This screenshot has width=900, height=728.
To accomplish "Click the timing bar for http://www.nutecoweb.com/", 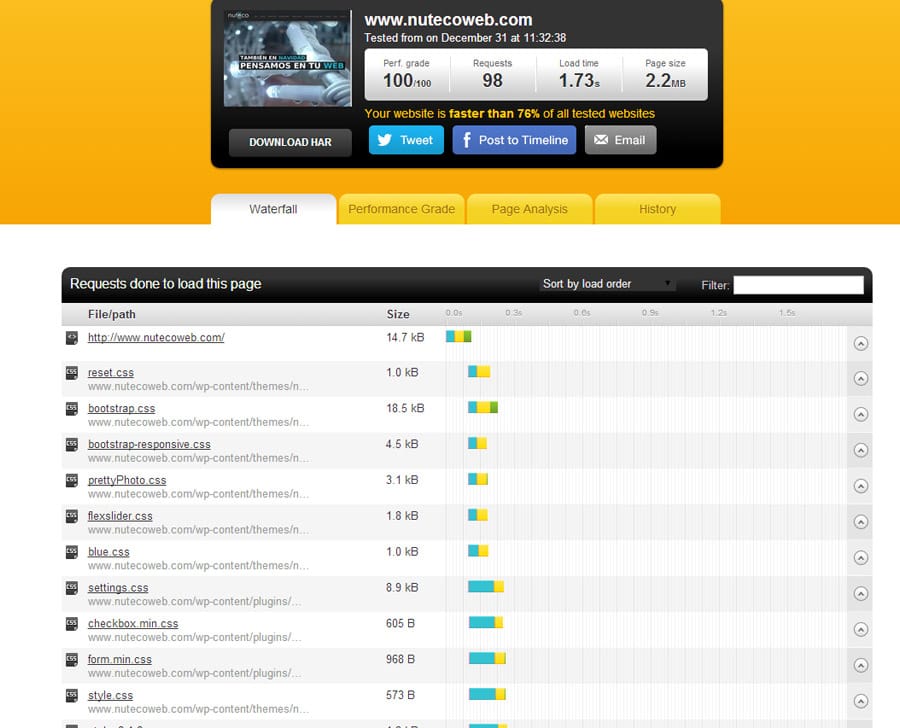I will click(x=459, y=336).
